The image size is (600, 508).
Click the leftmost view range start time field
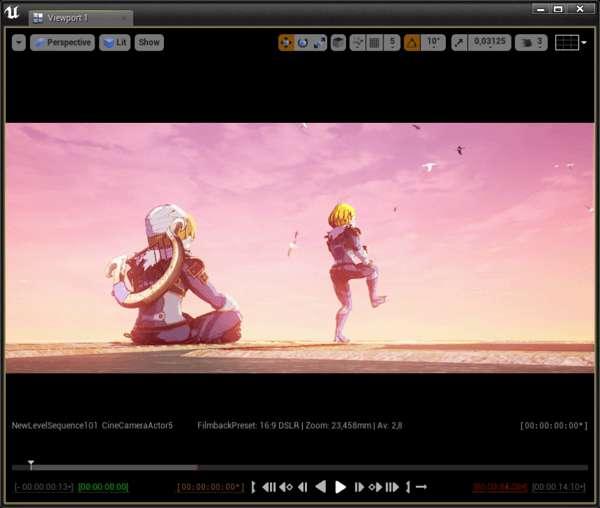click(x=44, y=487)
